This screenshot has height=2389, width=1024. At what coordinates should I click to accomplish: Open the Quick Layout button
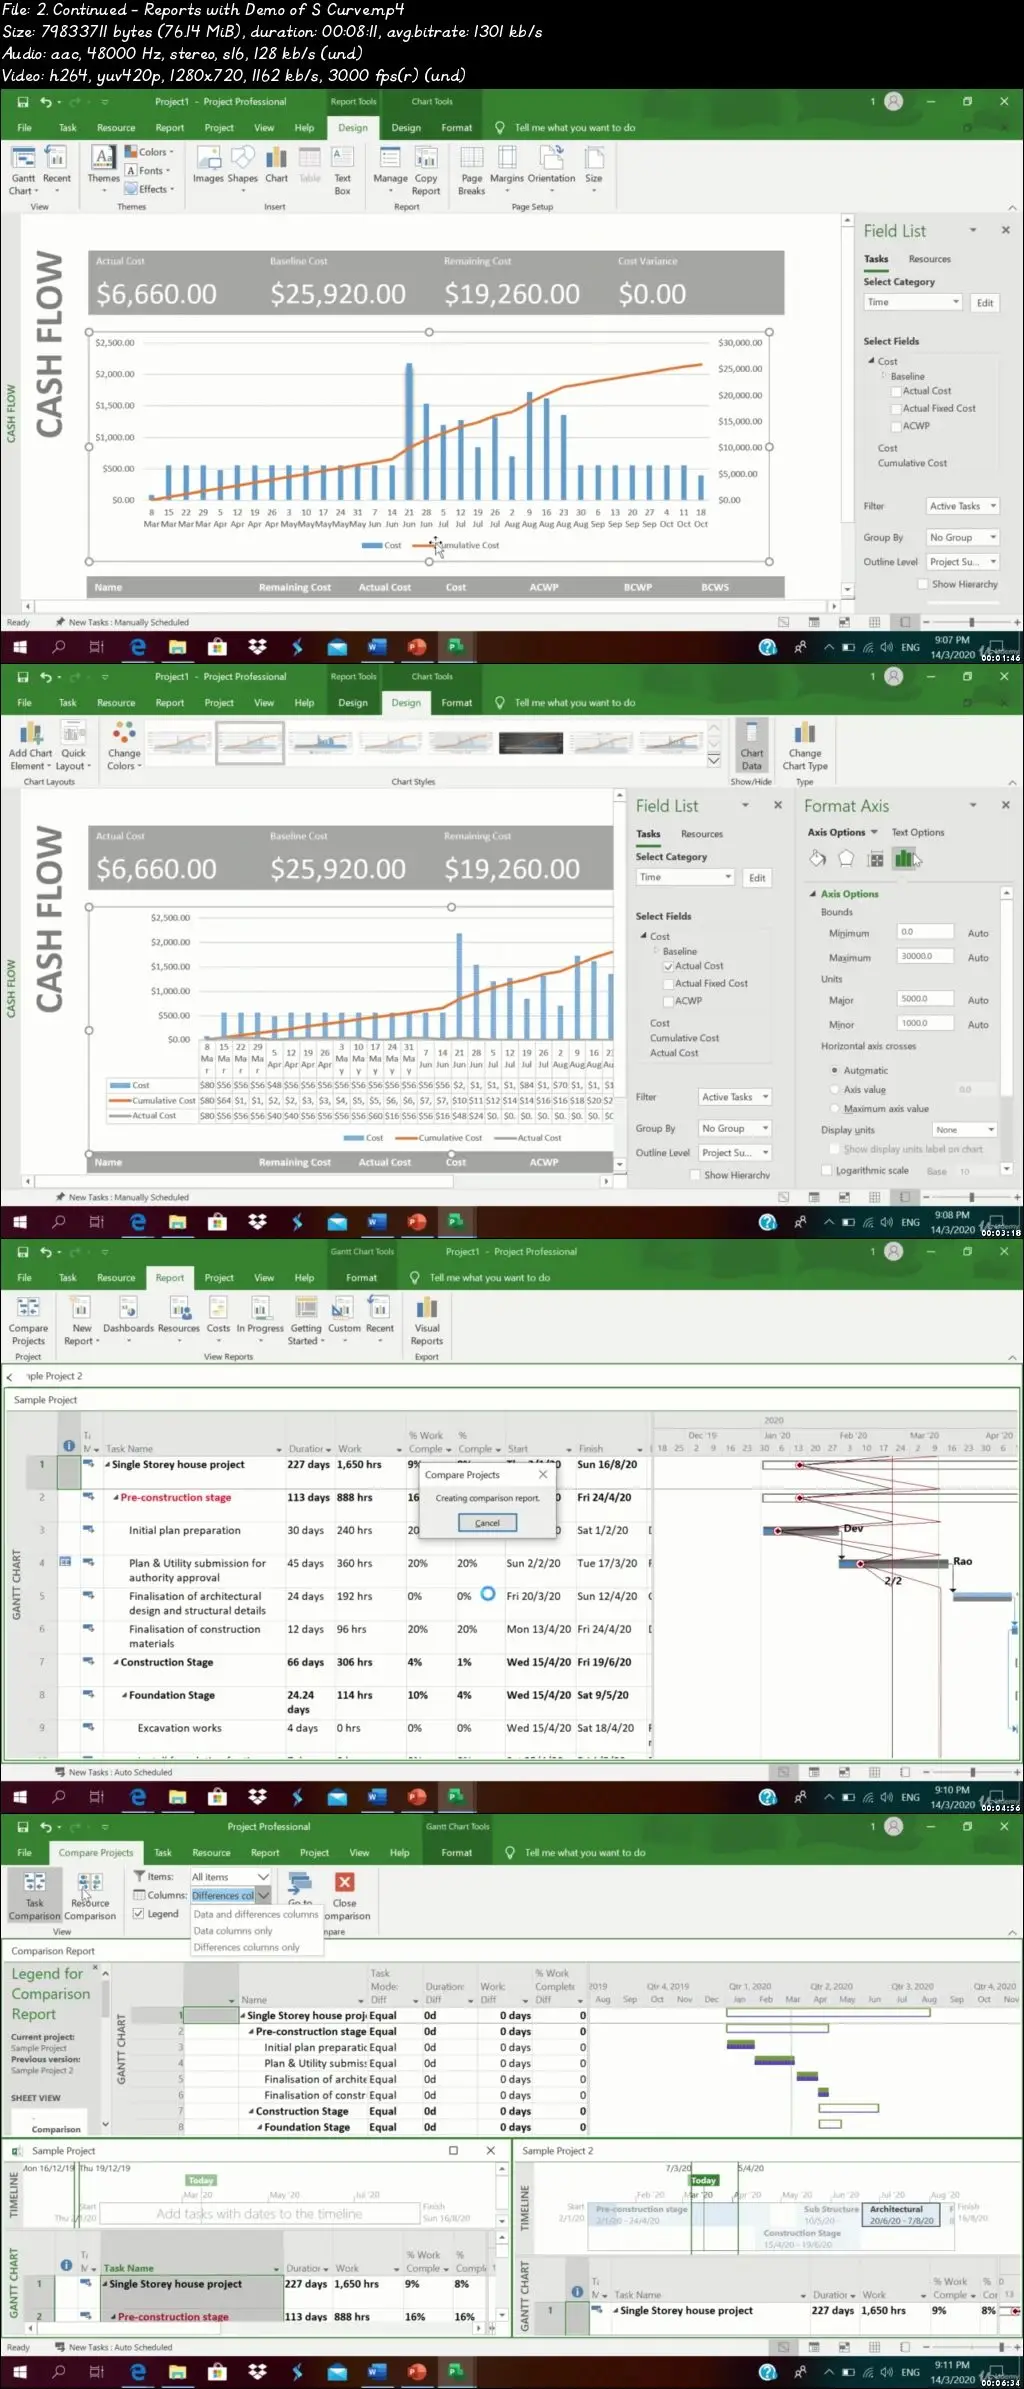point(73,745)
